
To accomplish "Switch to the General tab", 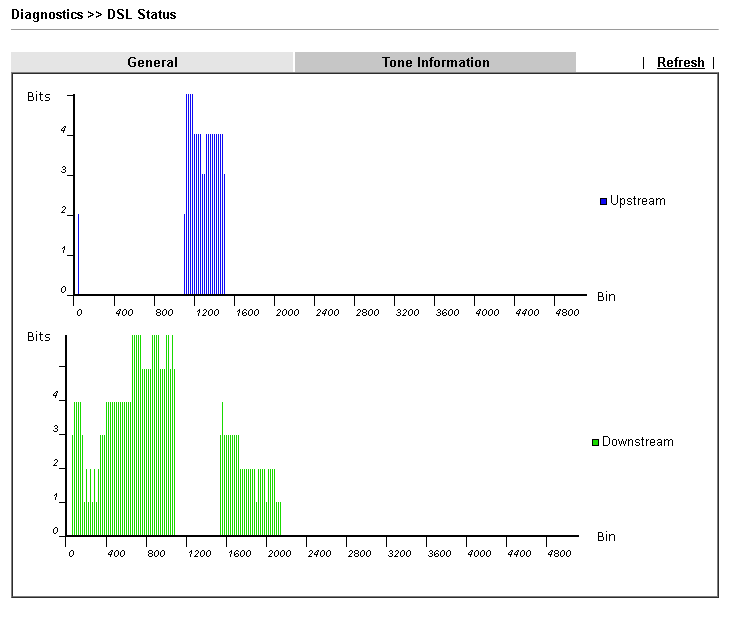I will point(152,62).
